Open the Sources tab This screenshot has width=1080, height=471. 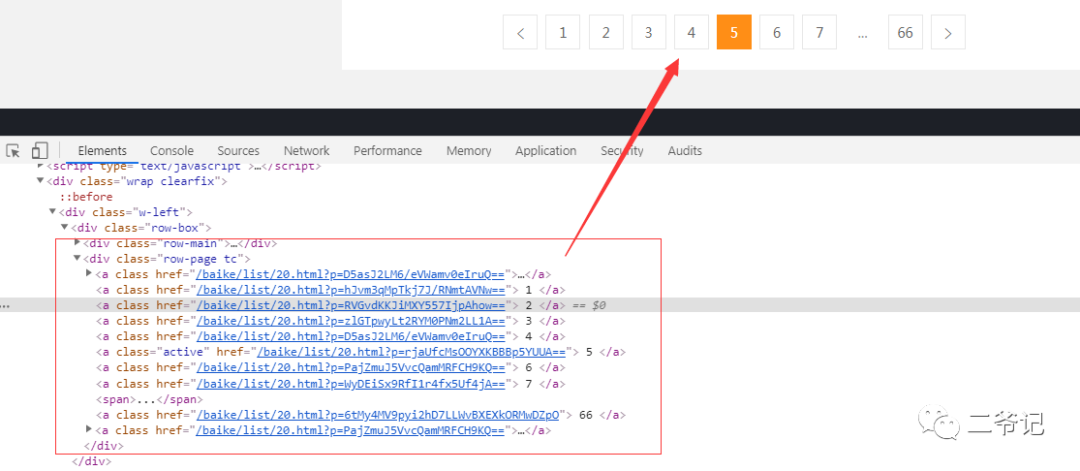[238, 151]
